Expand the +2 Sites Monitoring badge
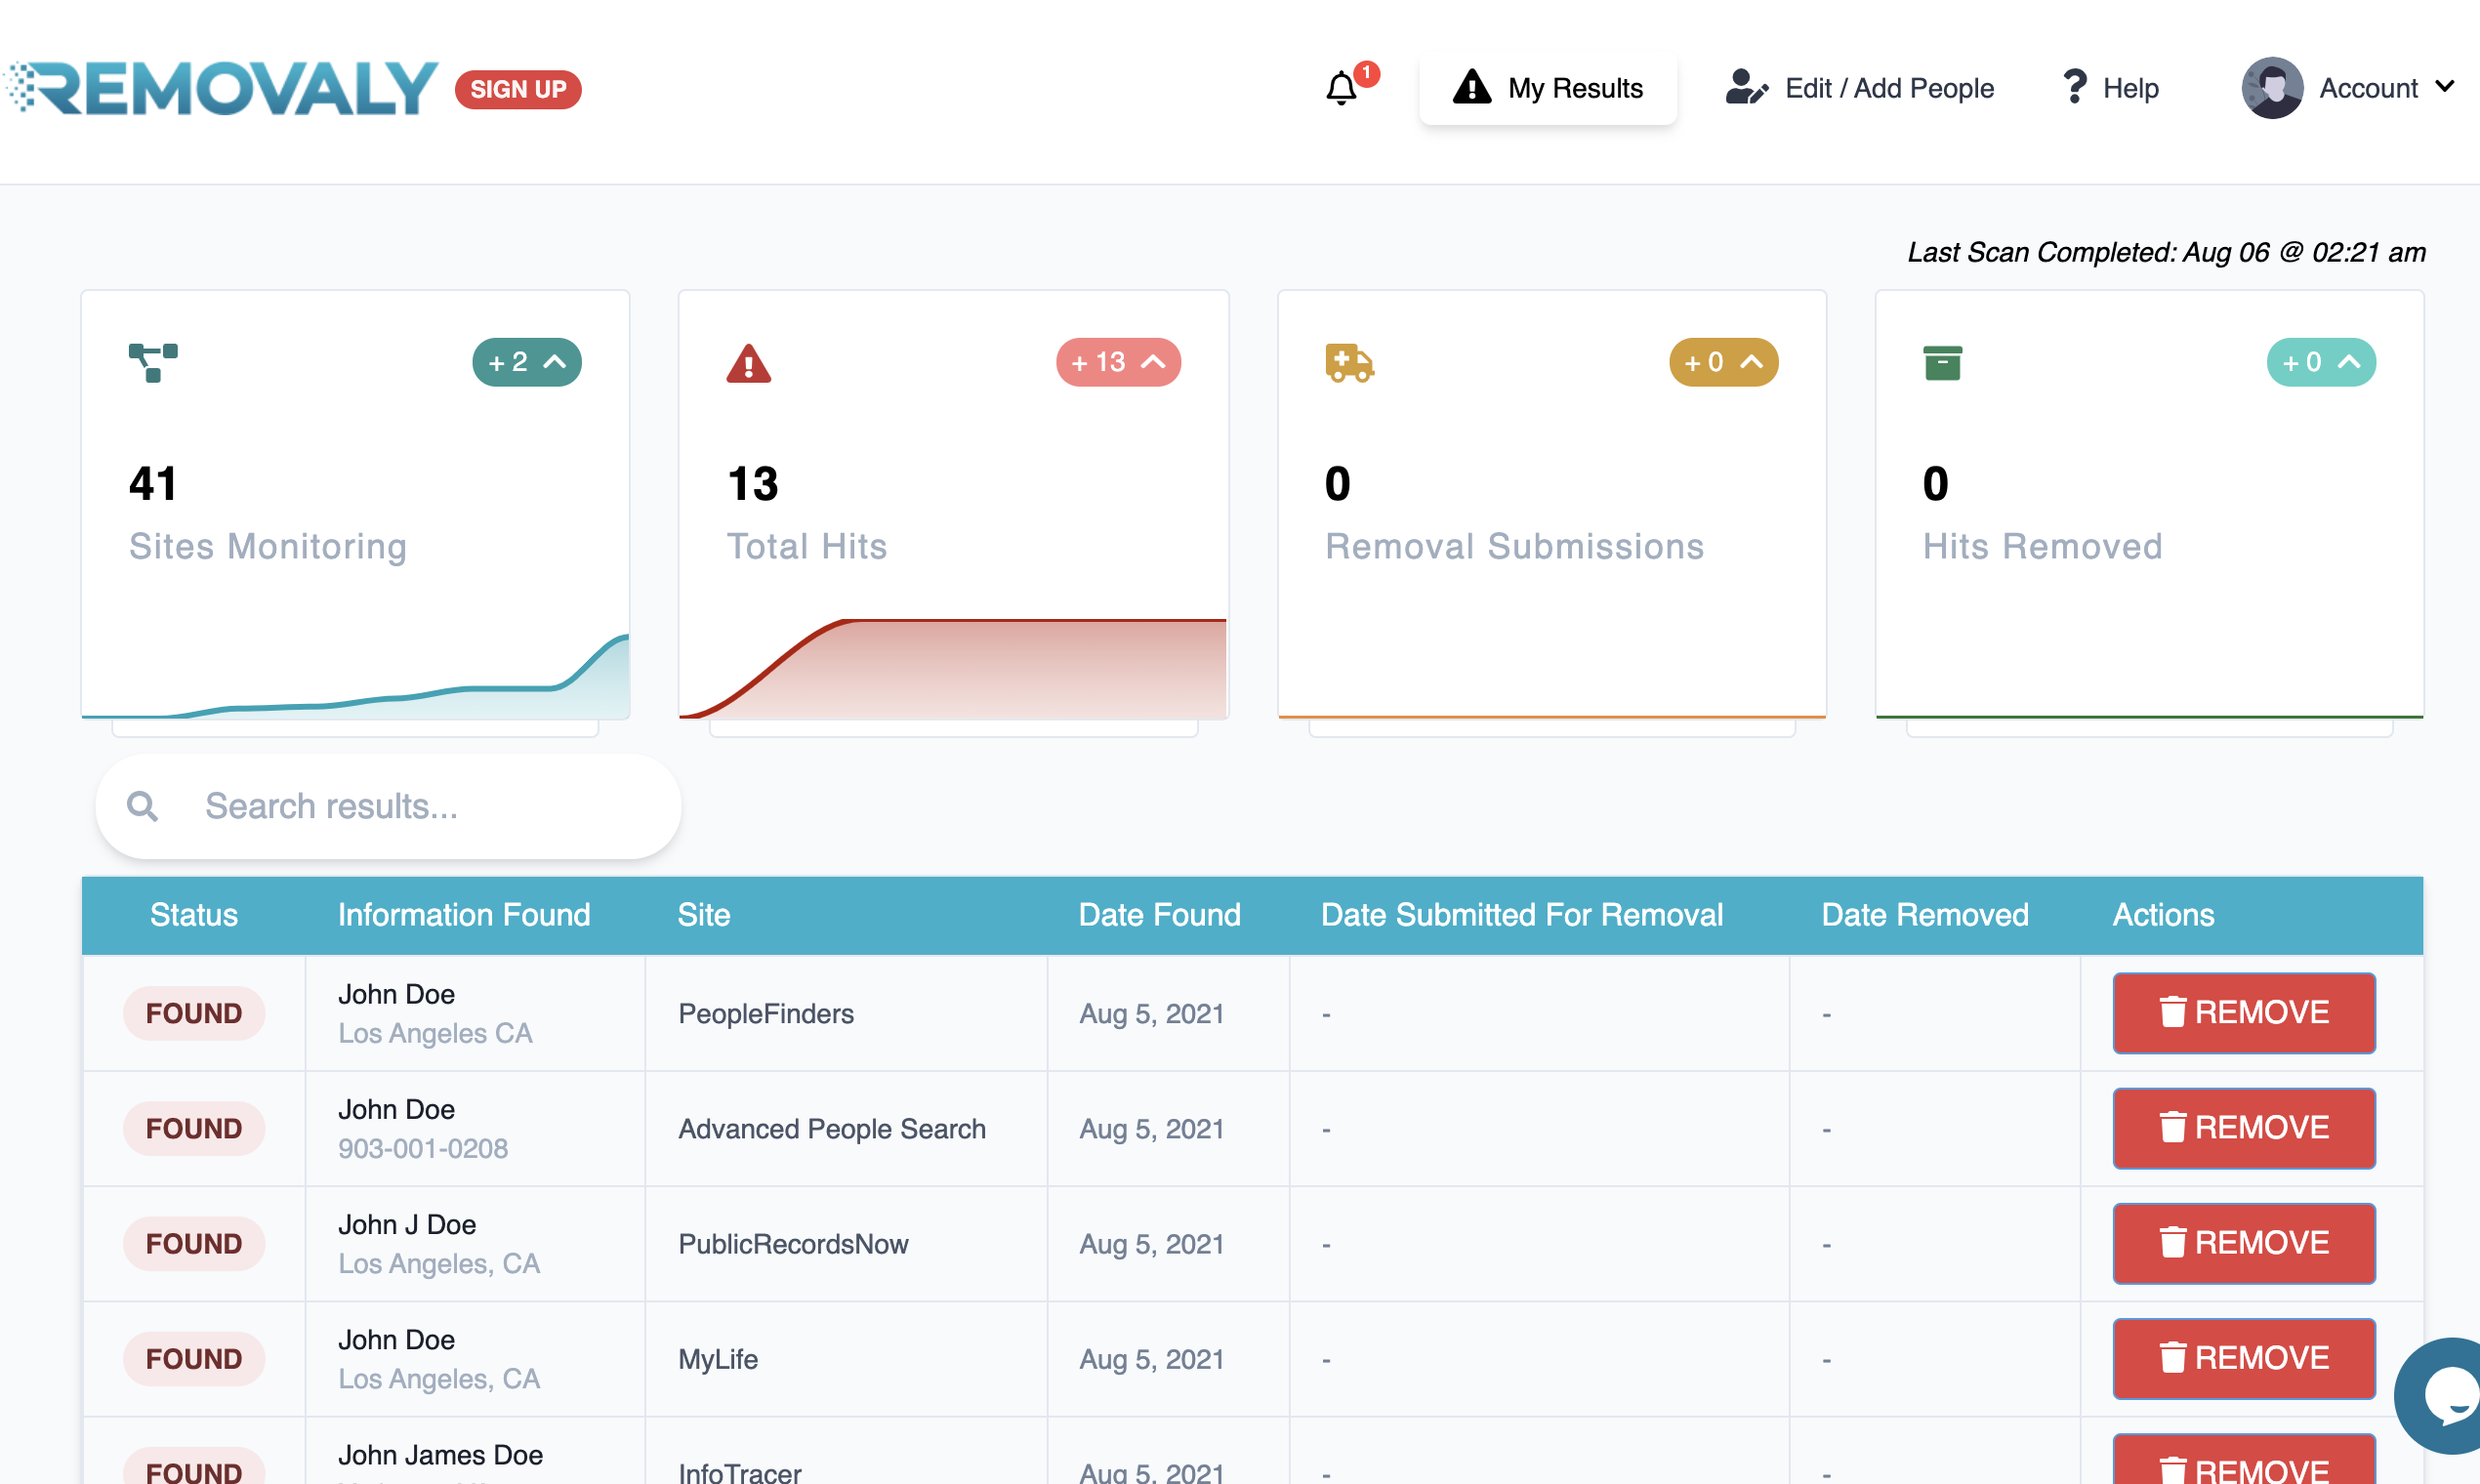This screenshot has width=2480, height=1484. (526, 362)
